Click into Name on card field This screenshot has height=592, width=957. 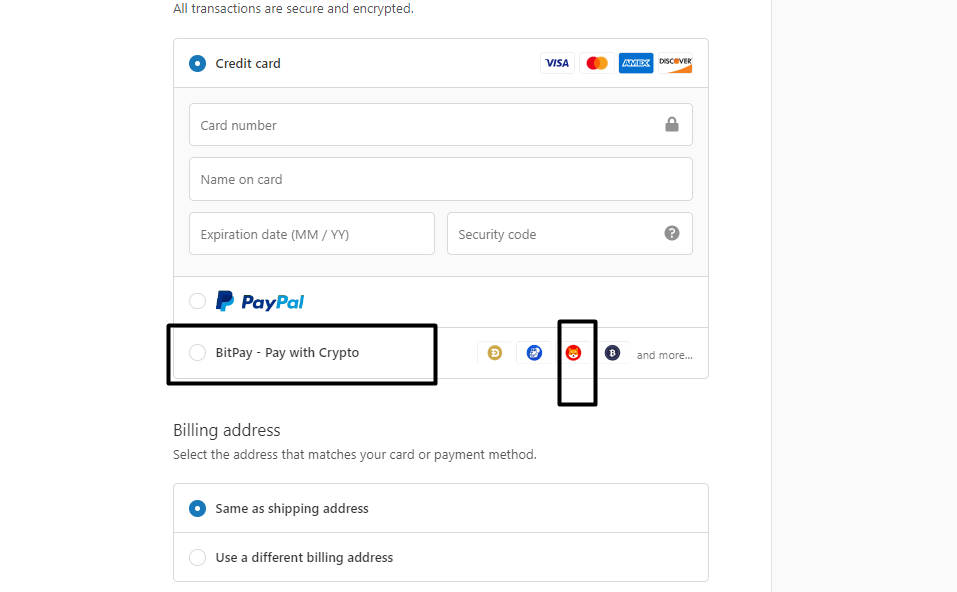click(x=440, y=179)
